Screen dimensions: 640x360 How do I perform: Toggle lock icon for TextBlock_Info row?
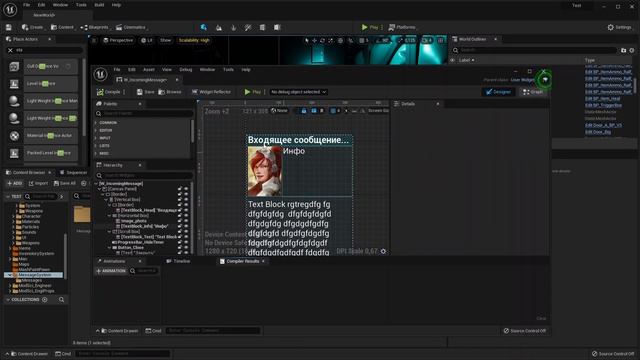(180, 226)
